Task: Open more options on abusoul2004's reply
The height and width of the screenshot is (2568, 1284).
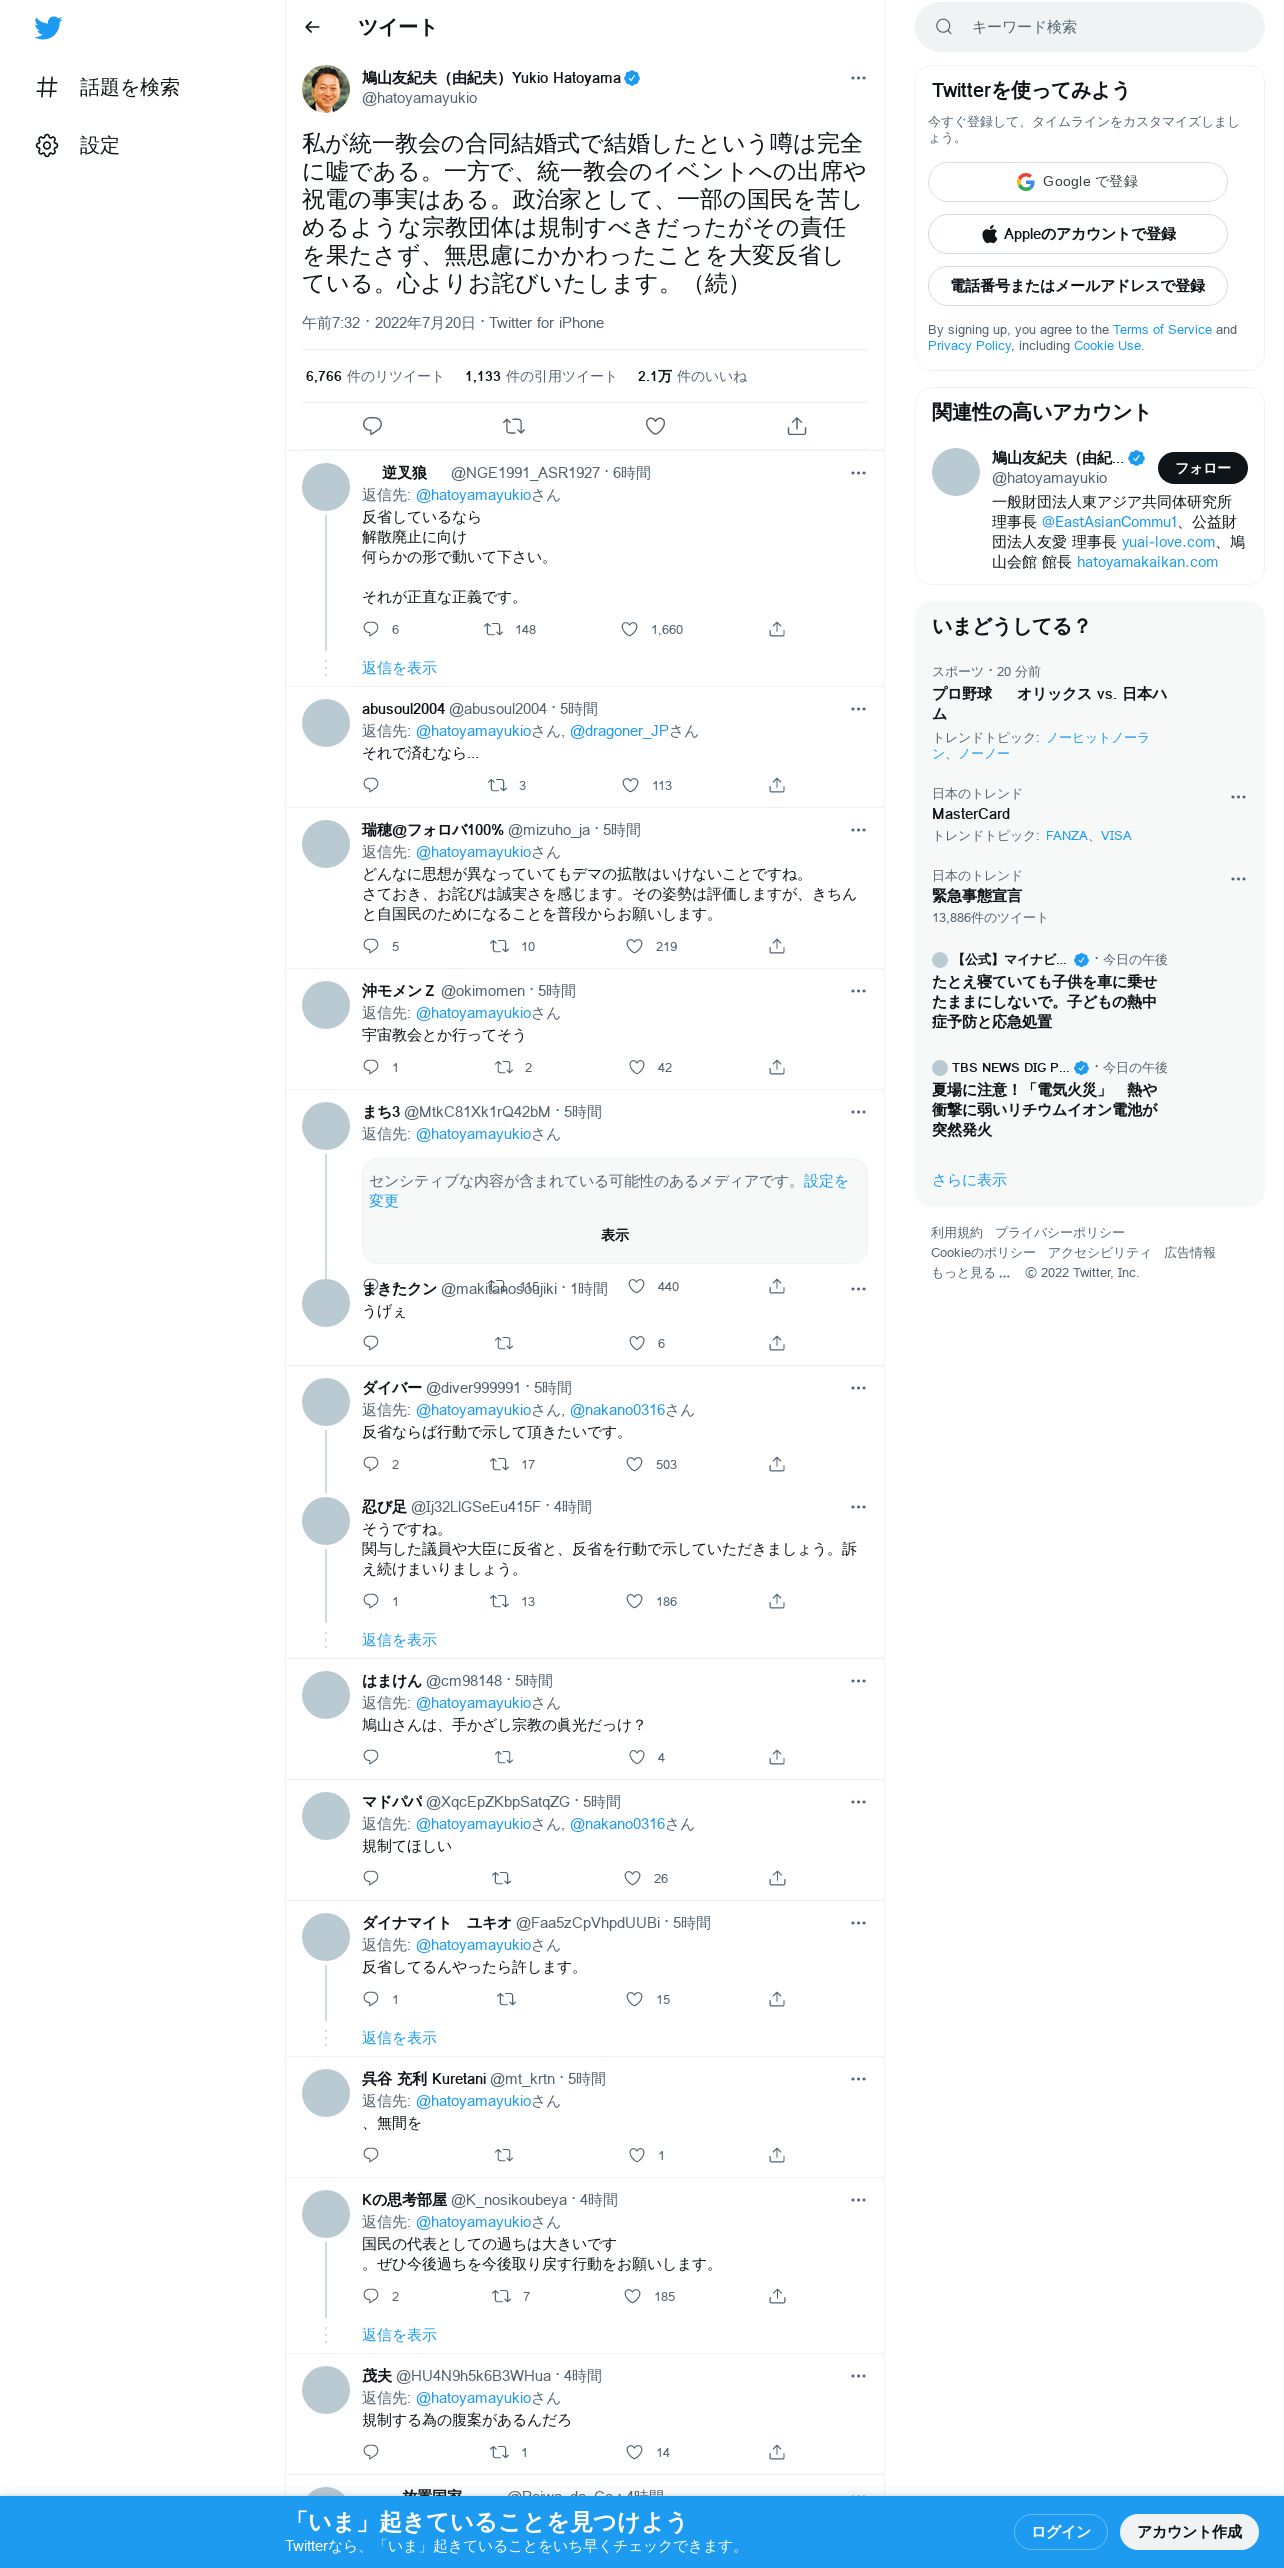Action: (x=858, y=709)
